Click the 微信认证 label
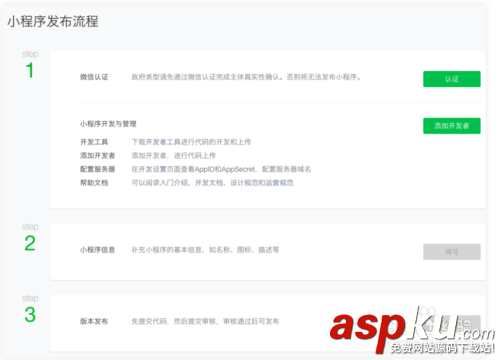Screen dimensions: 500x360 [x=94, y=77]
